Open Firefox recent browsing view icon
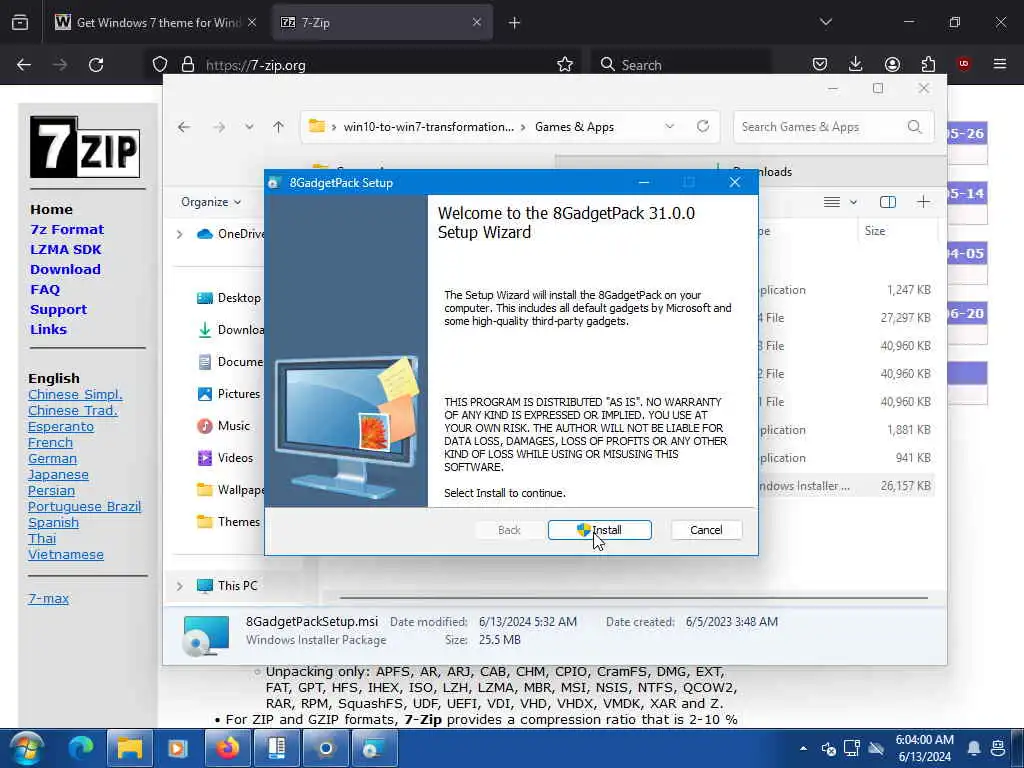Viewport: 1024px width, 768px height. pos(20,23)
